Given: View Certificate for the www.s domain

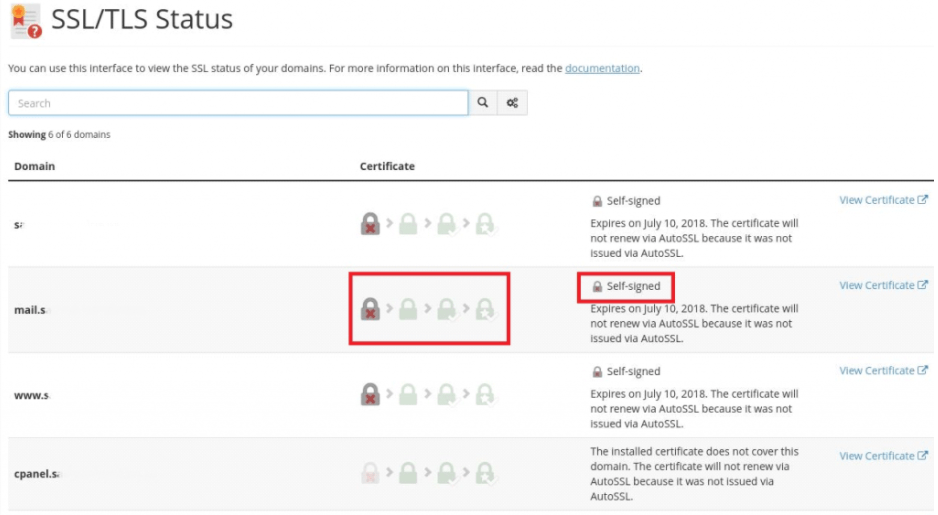Looking at the screenshot, I should (x=877, y=371).
